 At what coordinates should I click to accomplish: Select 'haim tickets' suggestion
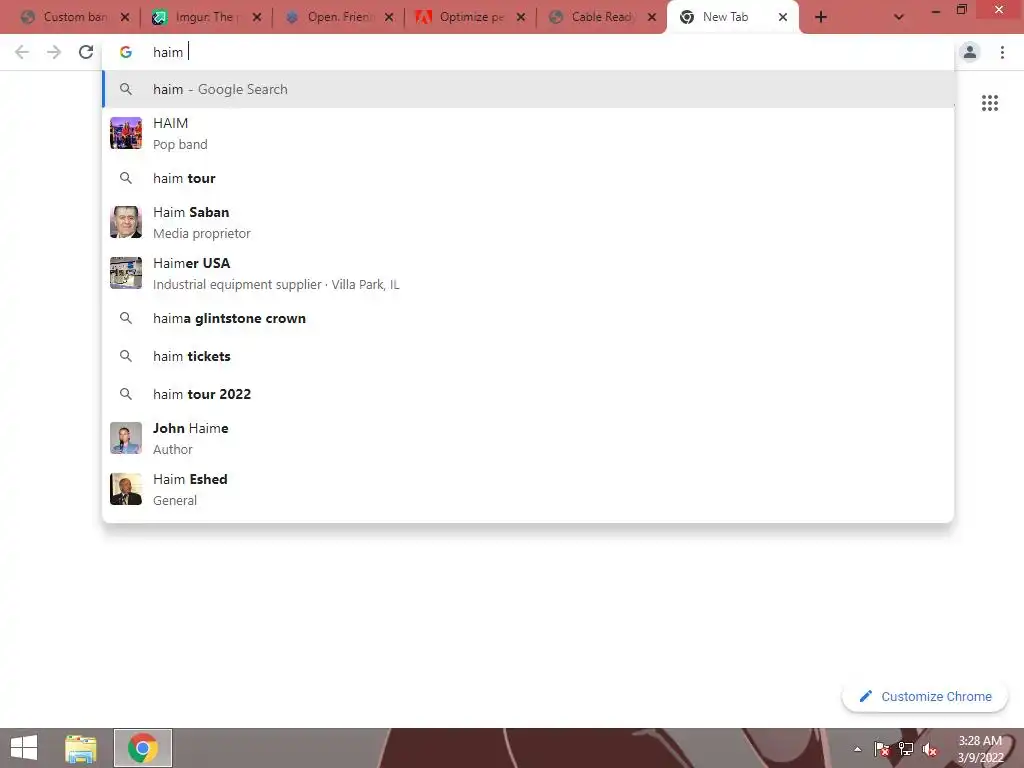528,356
